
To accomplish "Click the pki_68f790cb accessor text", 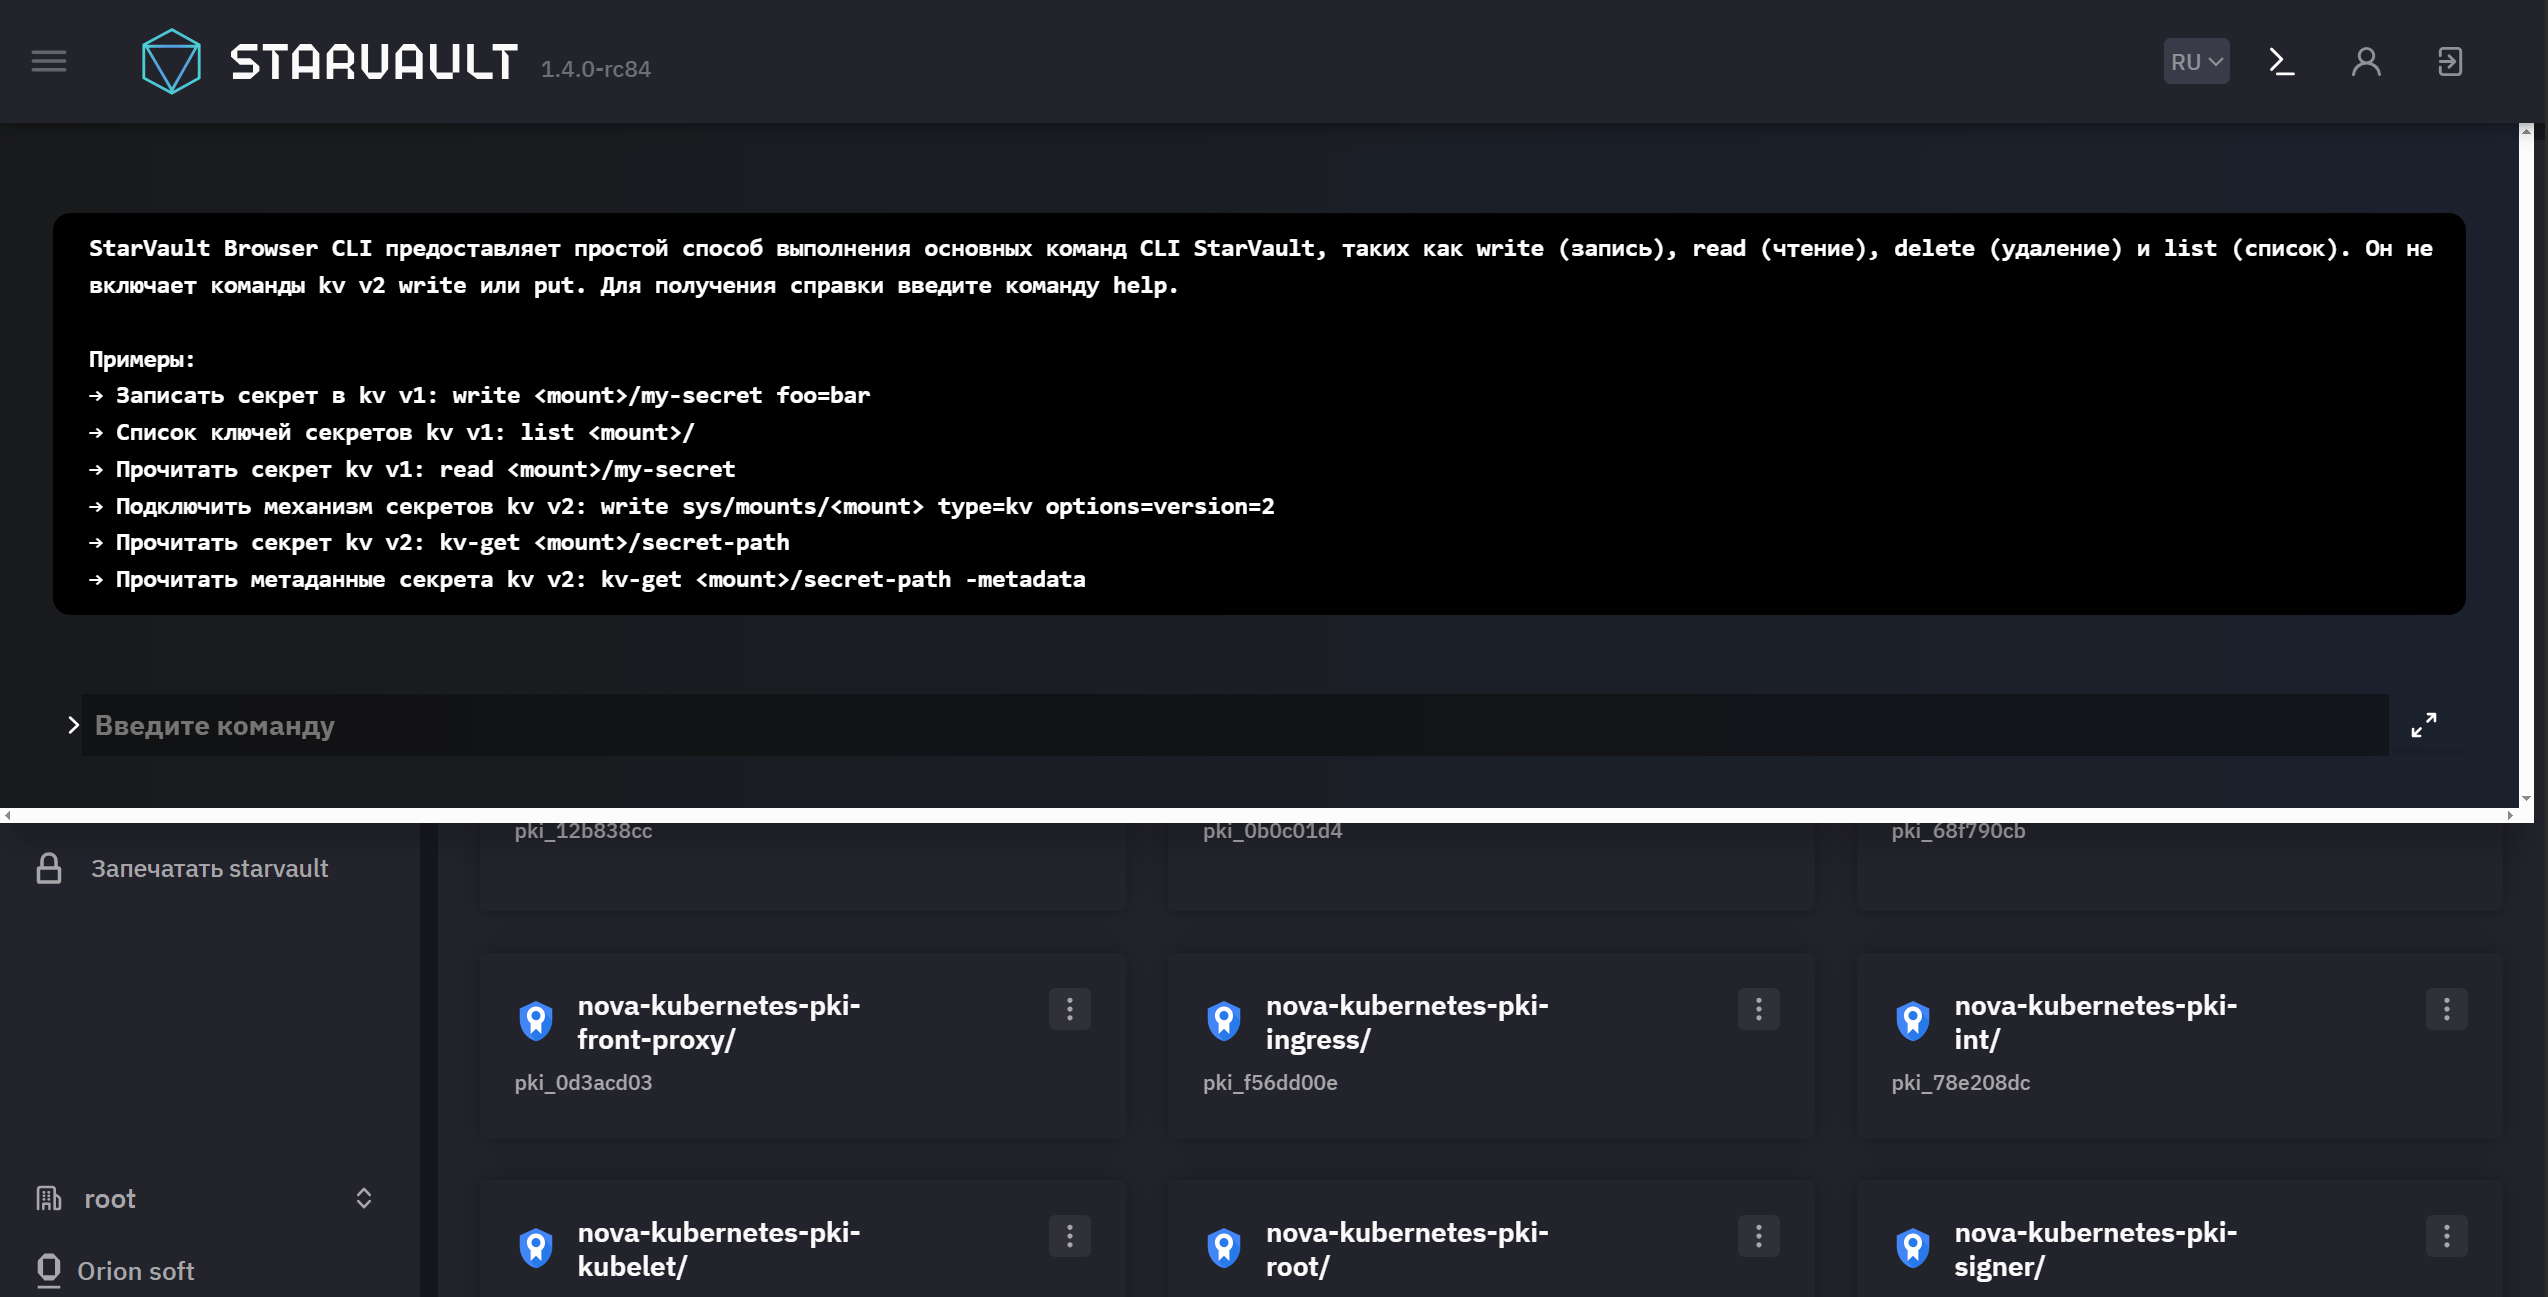I will pos(1958,831).
